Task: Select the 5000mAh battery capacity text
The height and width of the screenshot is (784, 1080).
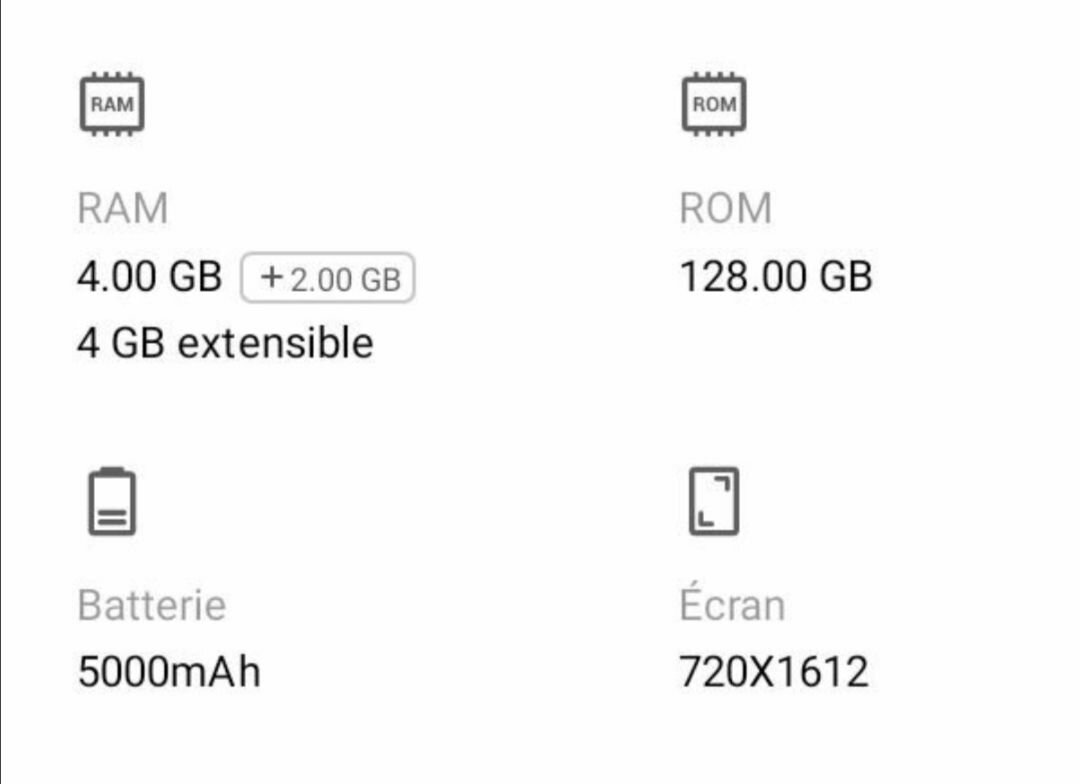Action: 169,672
